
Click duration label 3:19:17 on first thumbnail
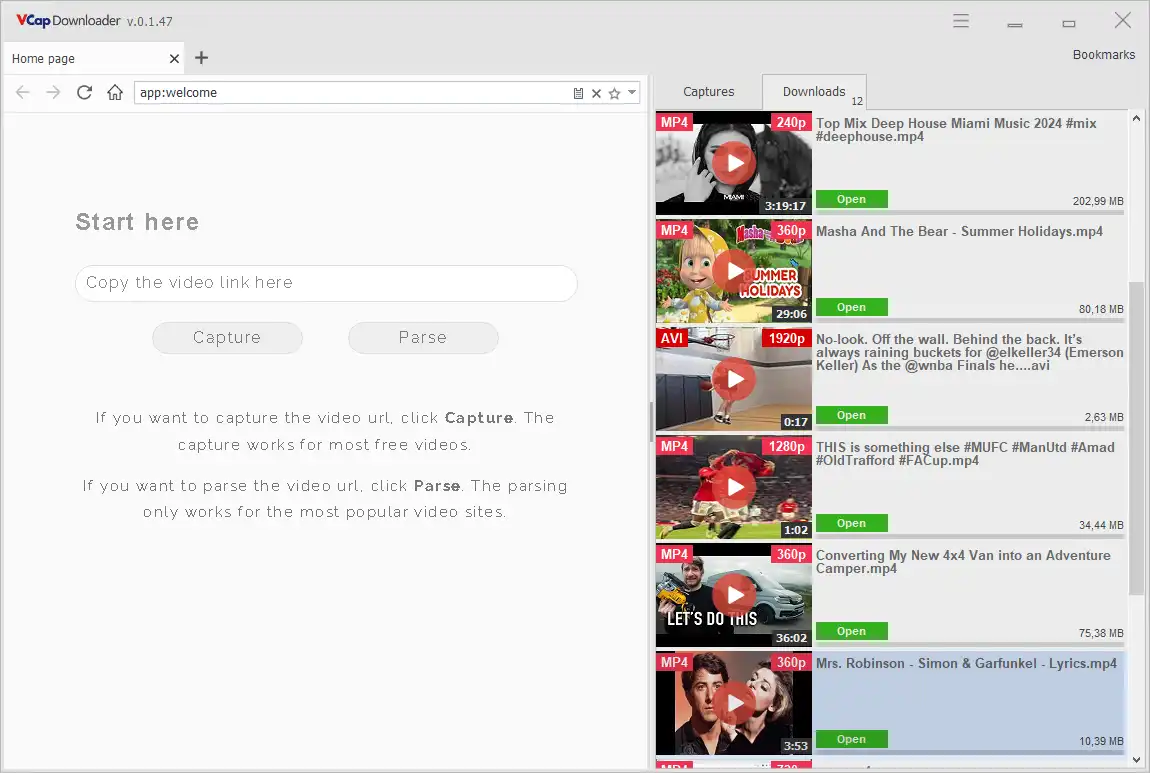tap(785, 206)
